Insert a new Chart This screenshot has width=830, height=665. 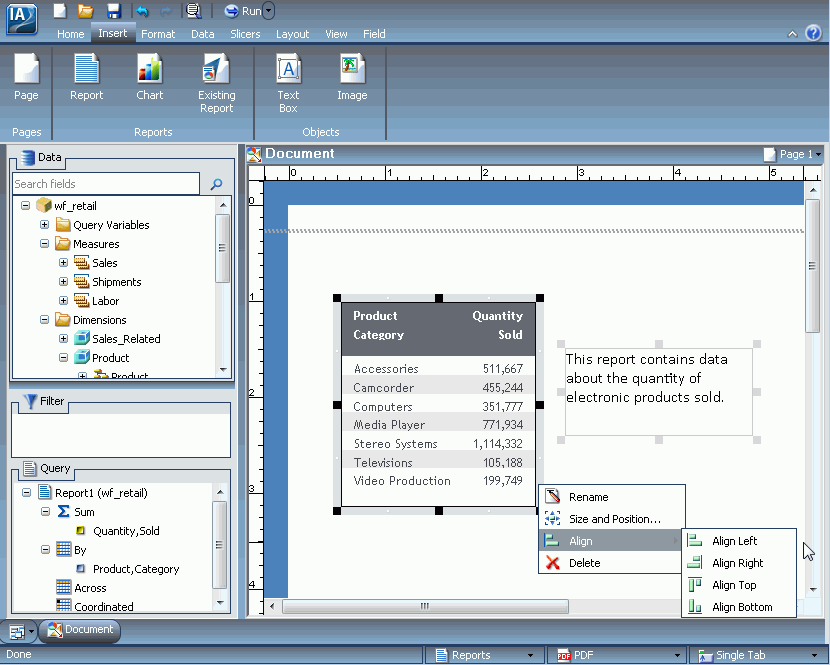(150, 77)
